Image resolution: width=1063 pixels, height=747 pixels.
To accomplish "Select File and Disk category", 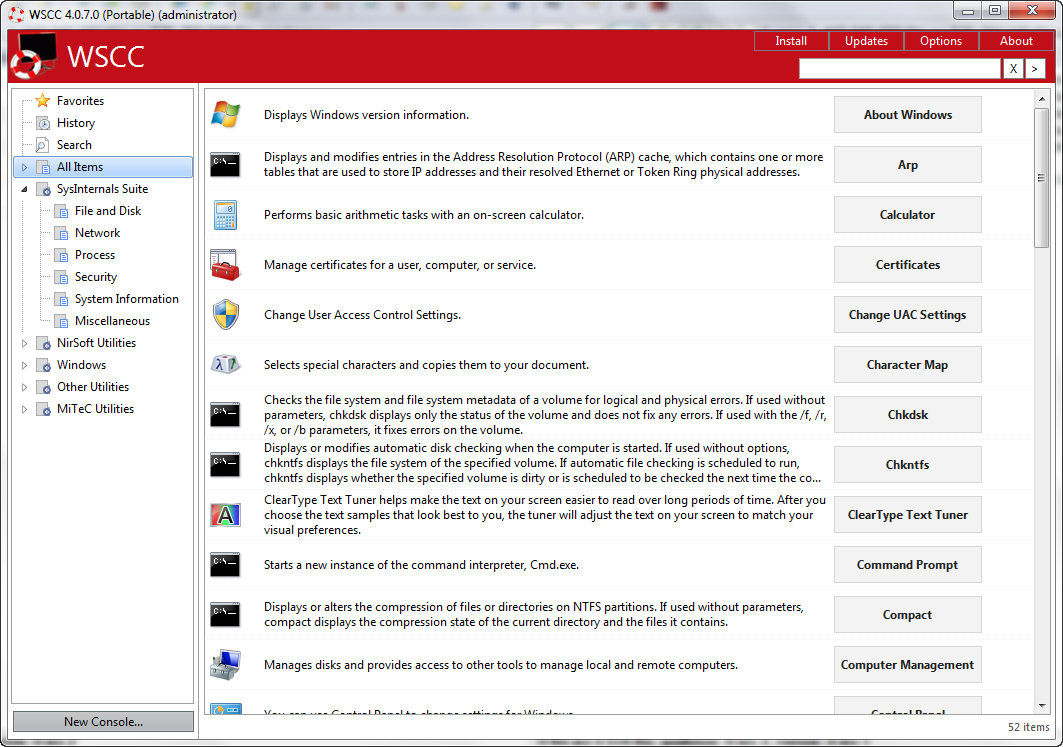I will click(108, 211).
